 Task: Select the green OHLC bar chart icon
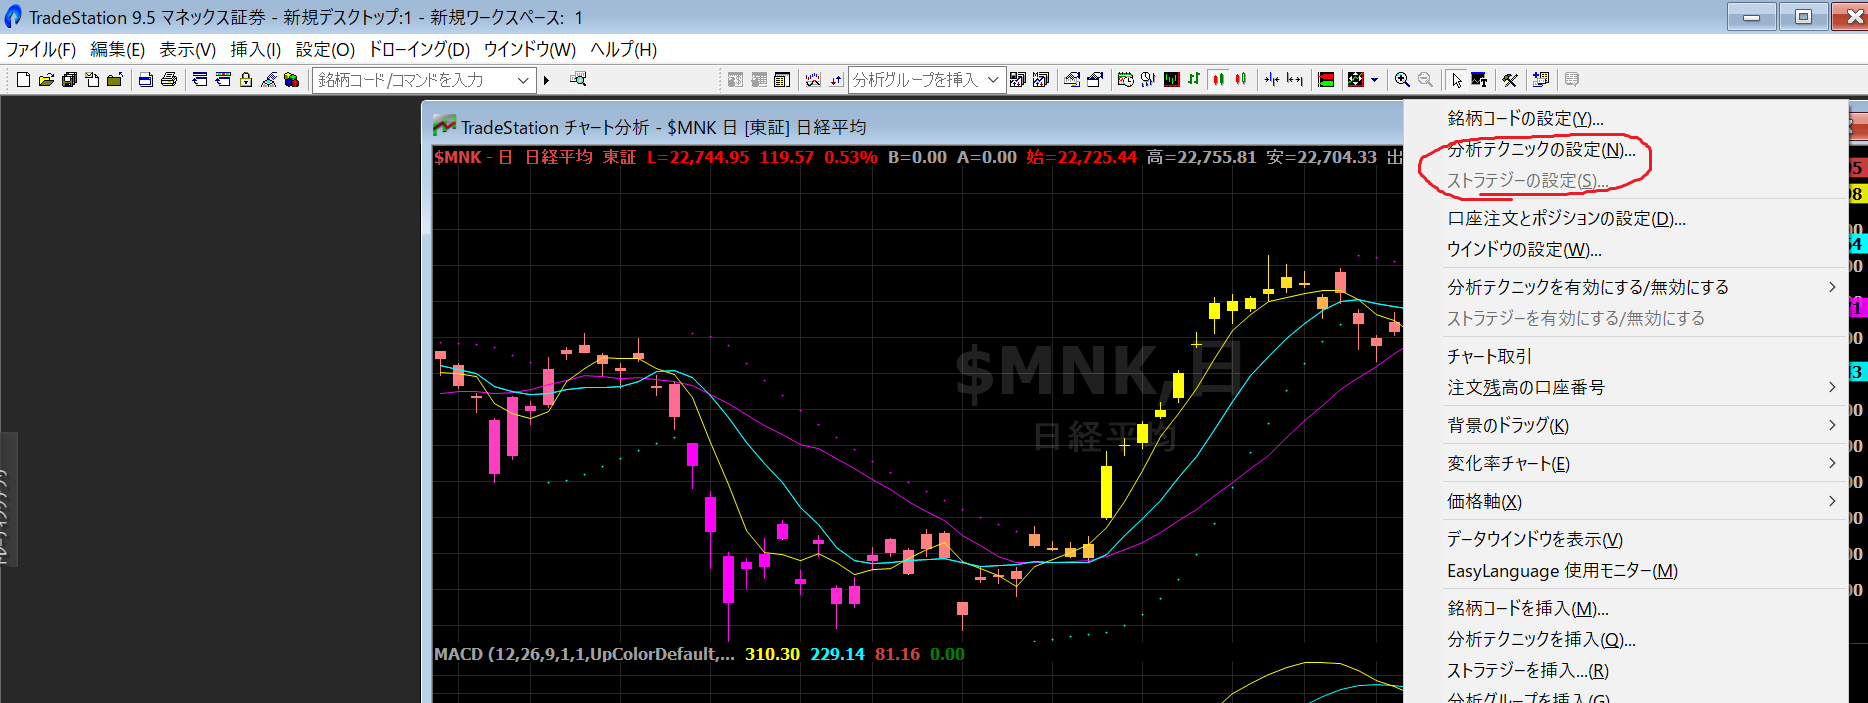(x=1194, y=80)
